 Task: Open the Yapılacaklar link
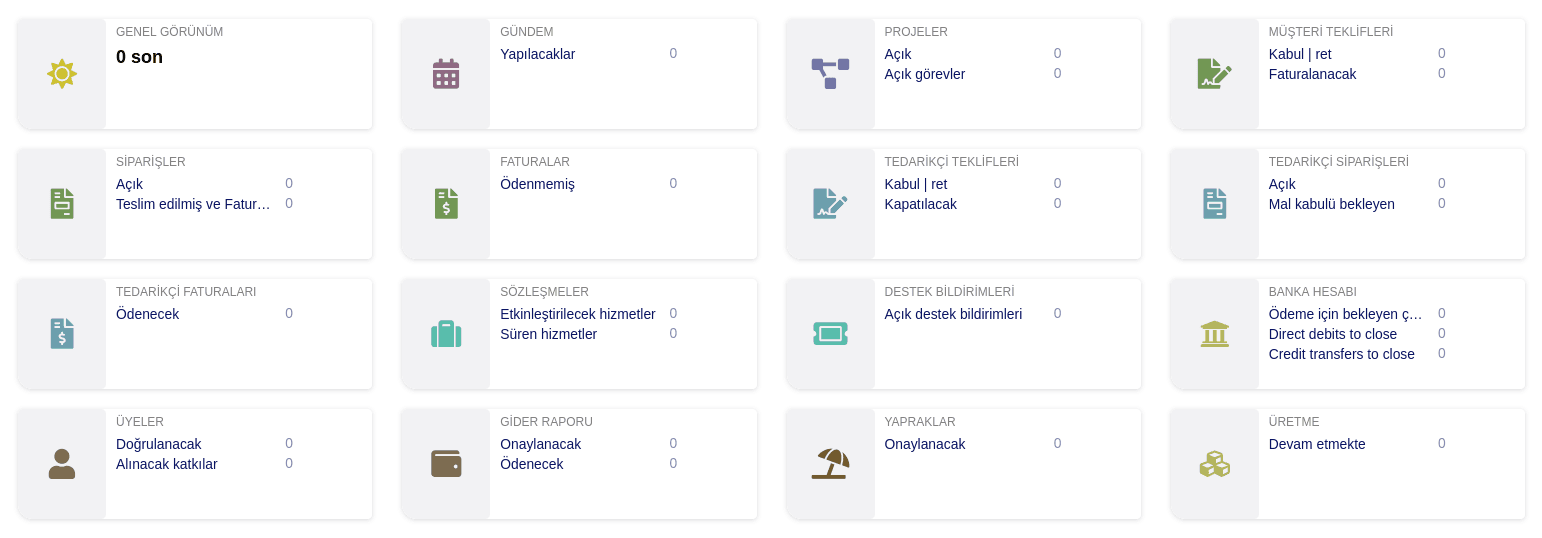pos(538,54)
